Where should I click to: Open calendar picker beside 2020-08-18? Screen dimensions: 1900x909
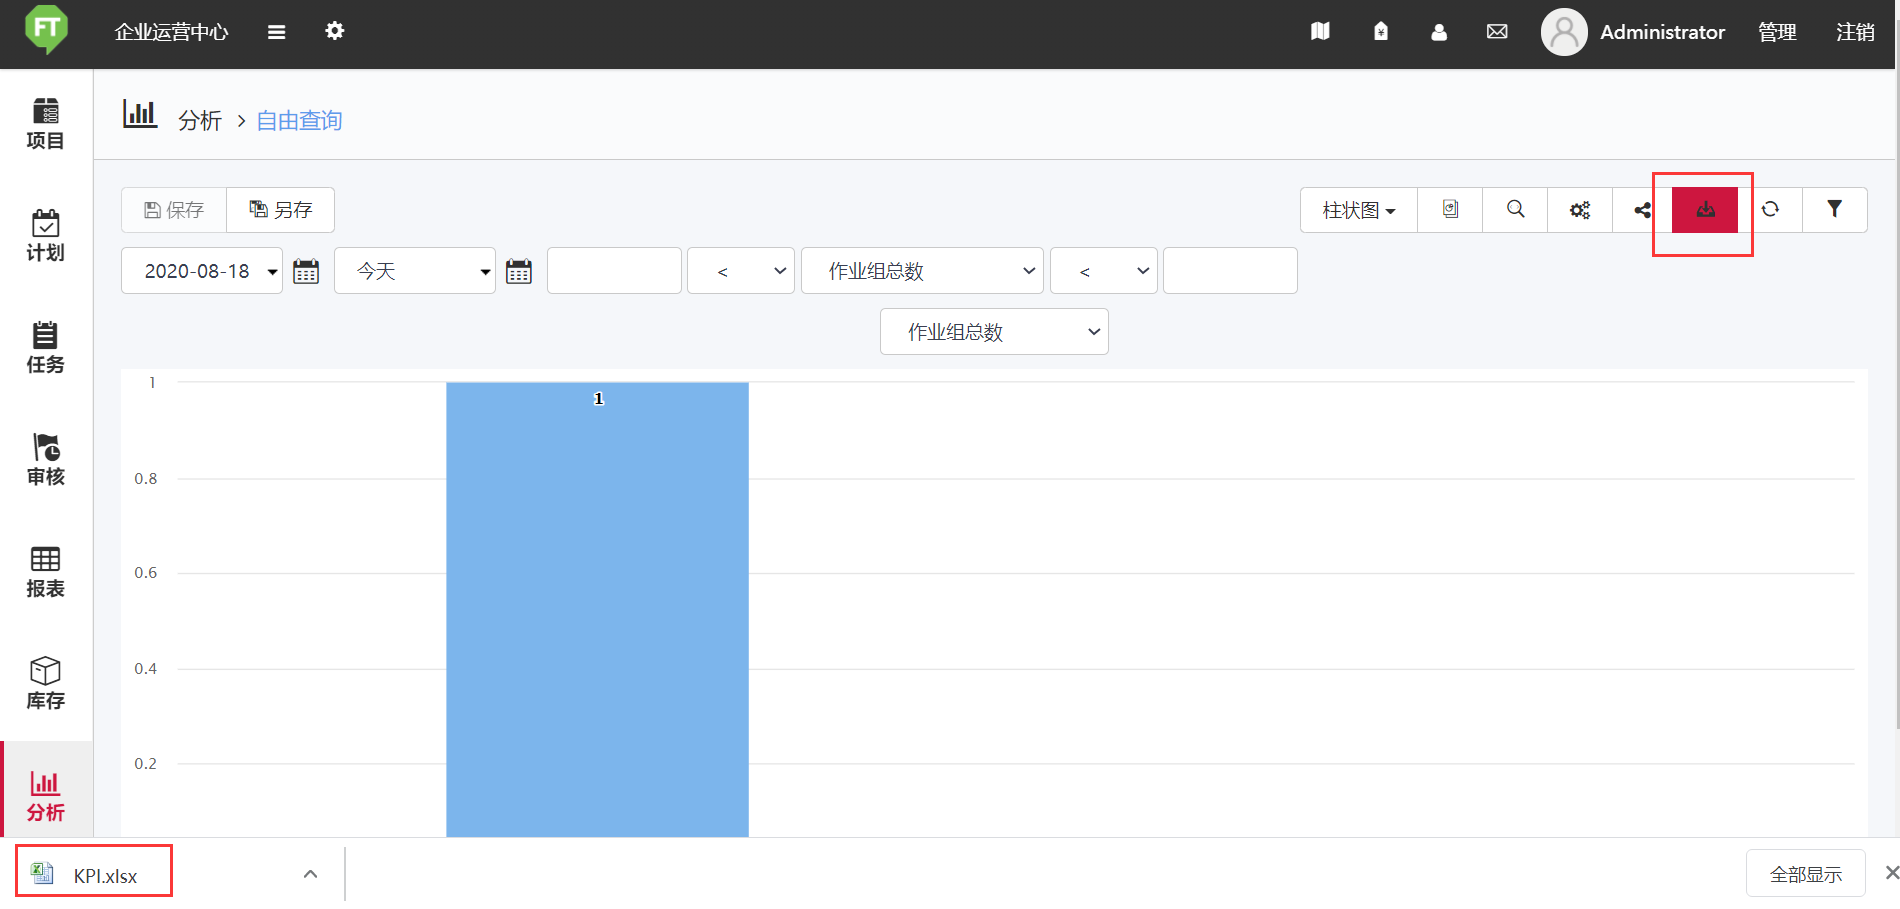click(306, 271)
